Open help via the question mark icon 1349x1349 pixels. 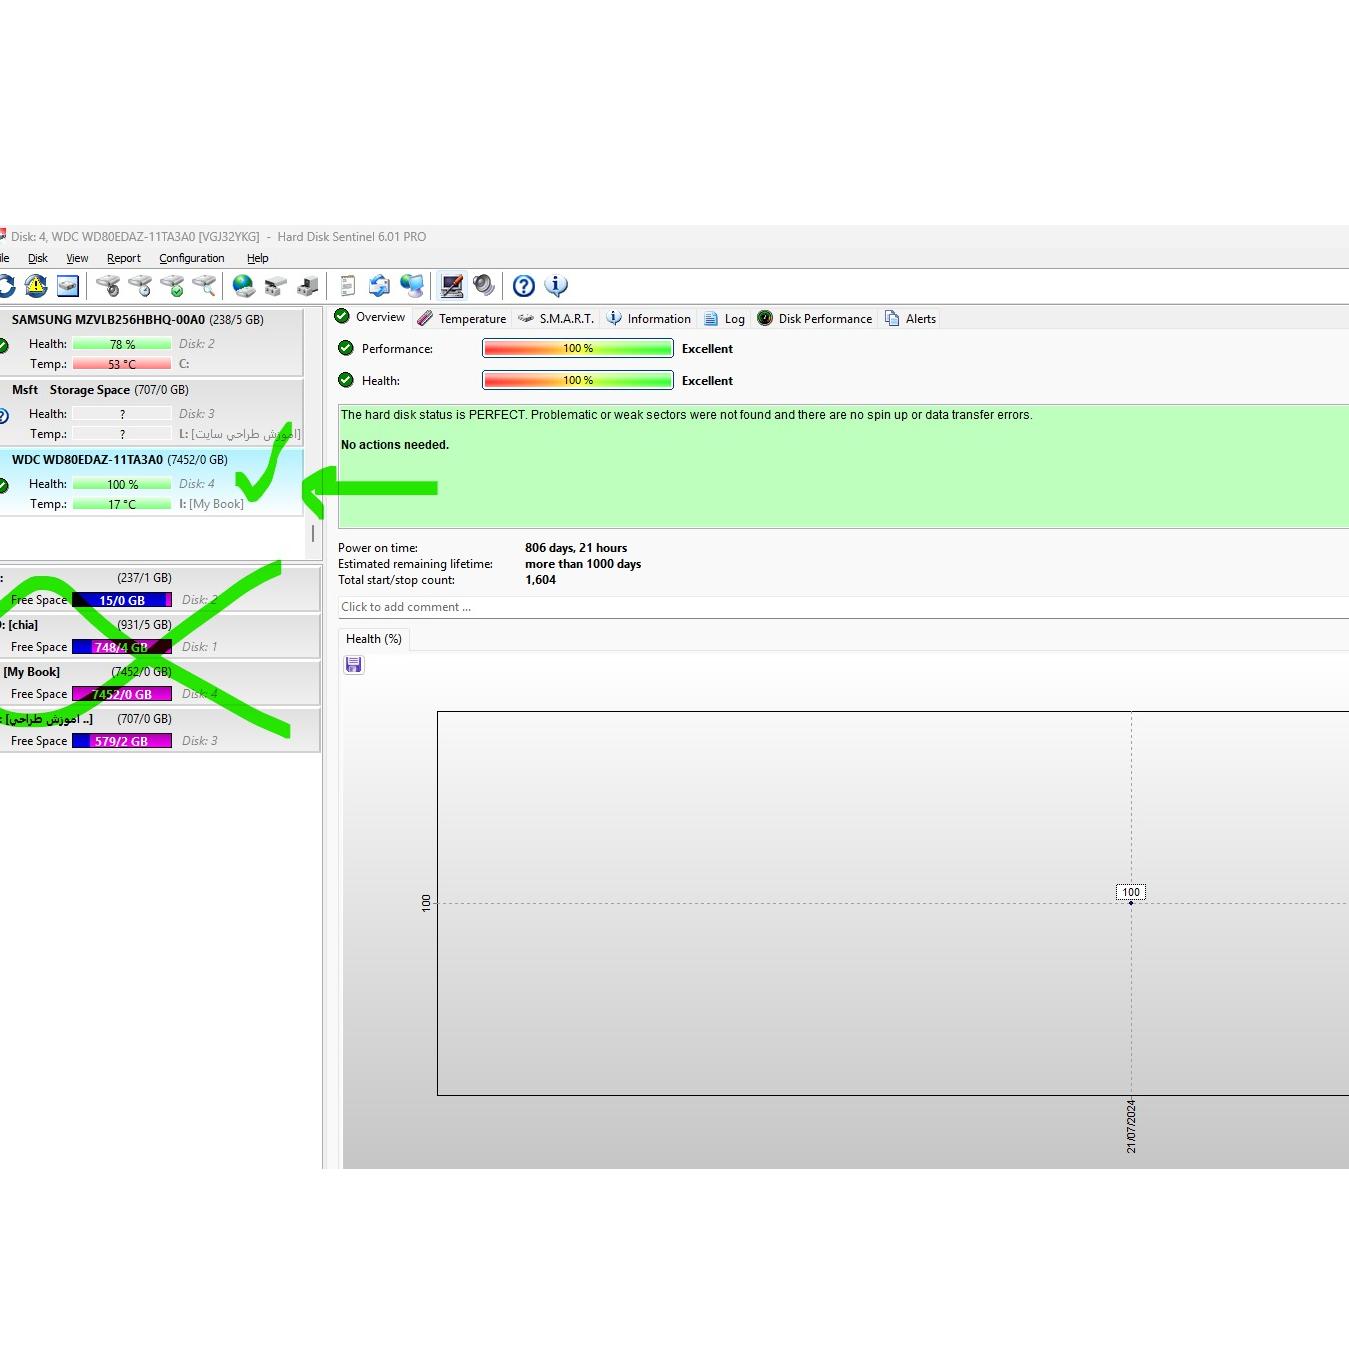pyautogui.click(x=523, y=286)
